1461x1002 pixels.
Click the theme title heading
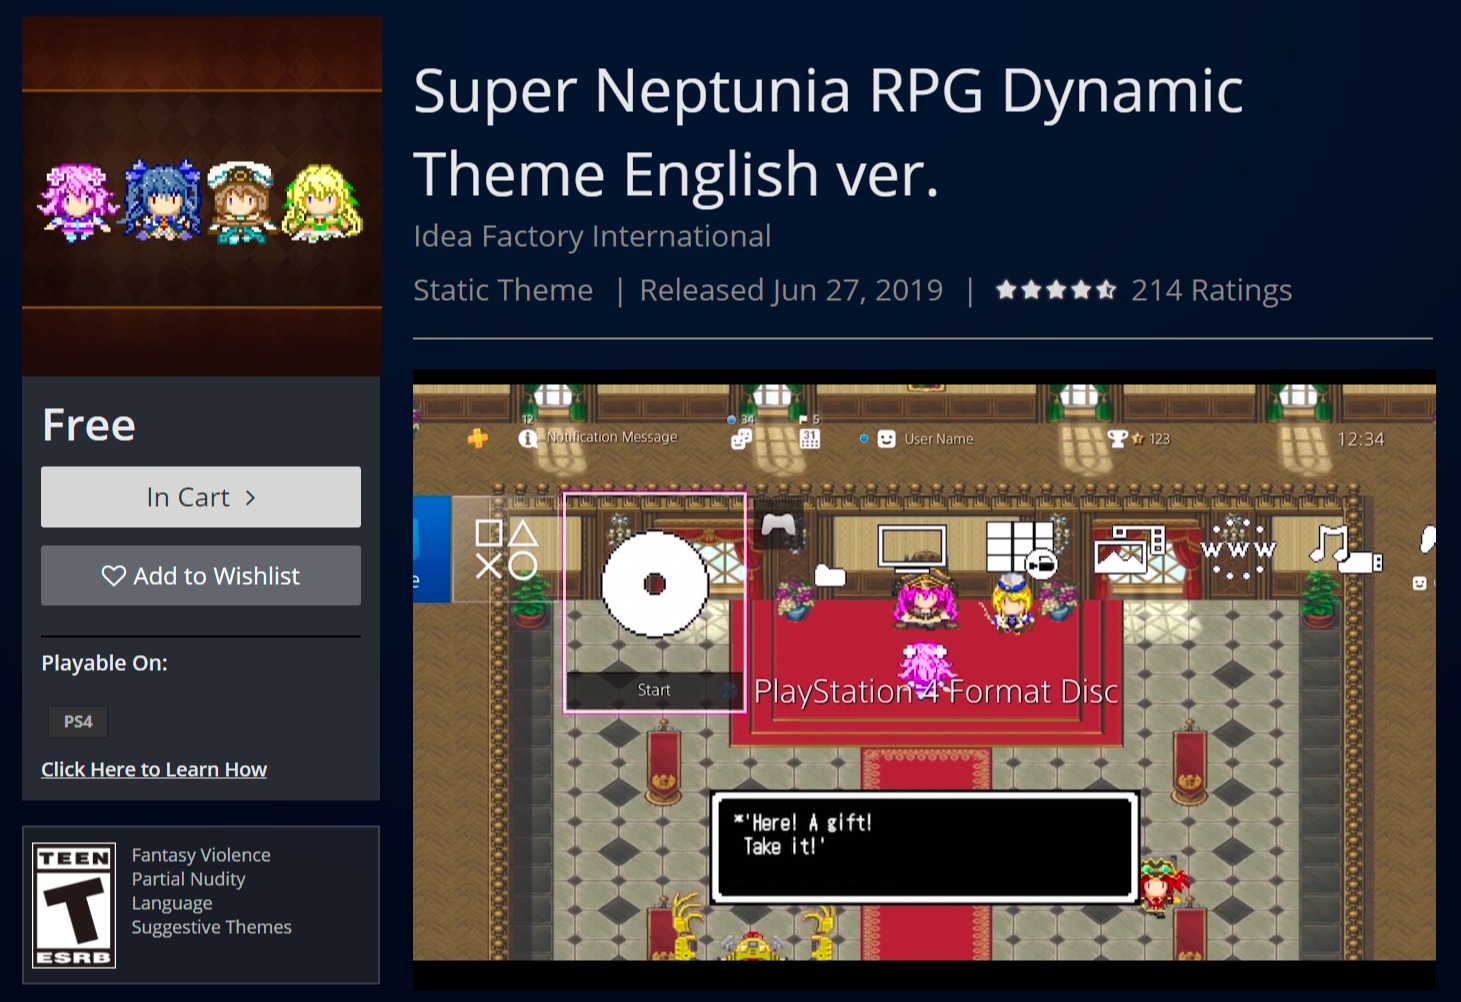[828, 132]
